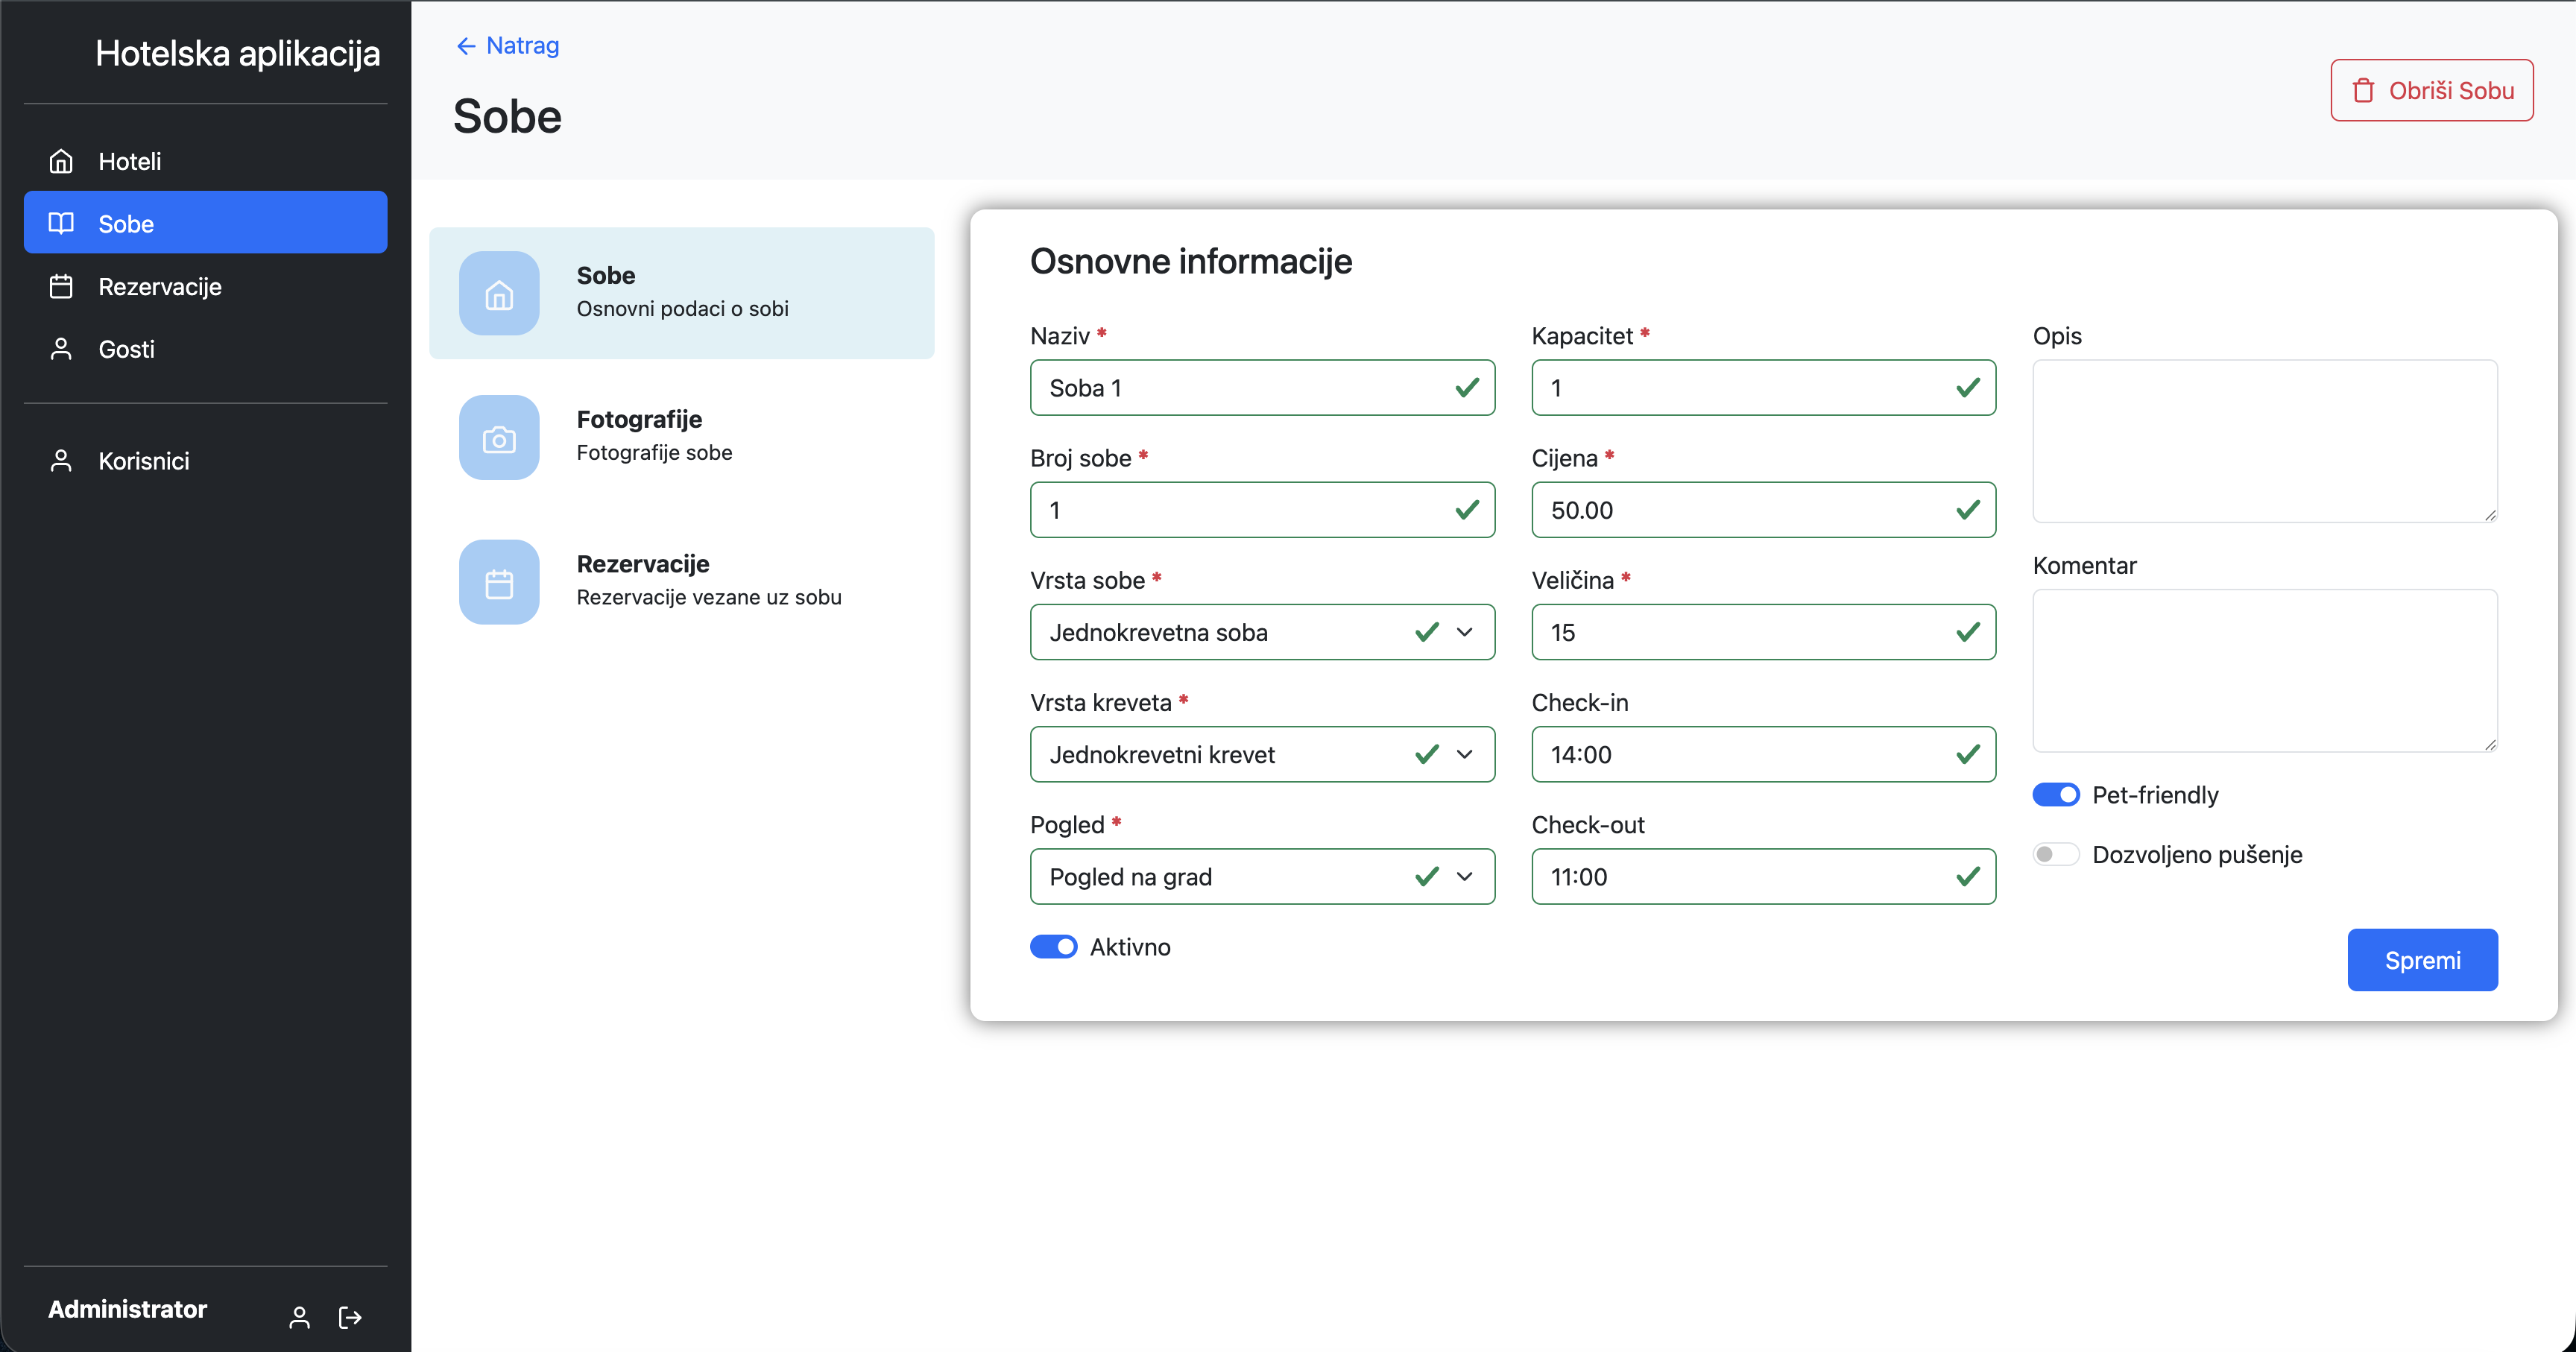Open the Pogled dropdown list
Image resolution: width=2576 pixels, height=1352 pixels.
click(x=1261, y=877)
